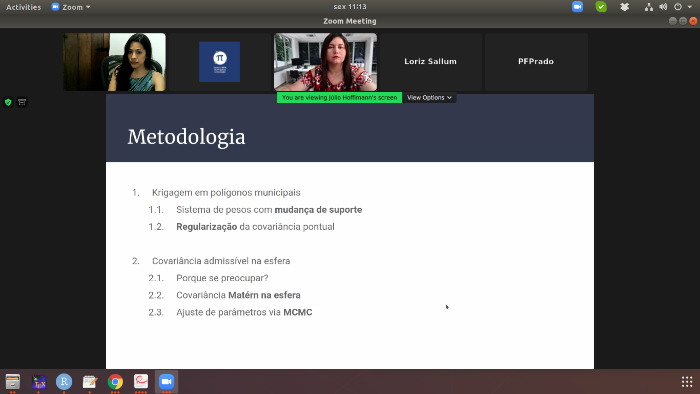Screen dimensions: 700x394
Task: Open the Files manager in the dock
Action: pyautogui.click(x=13, y=382)
